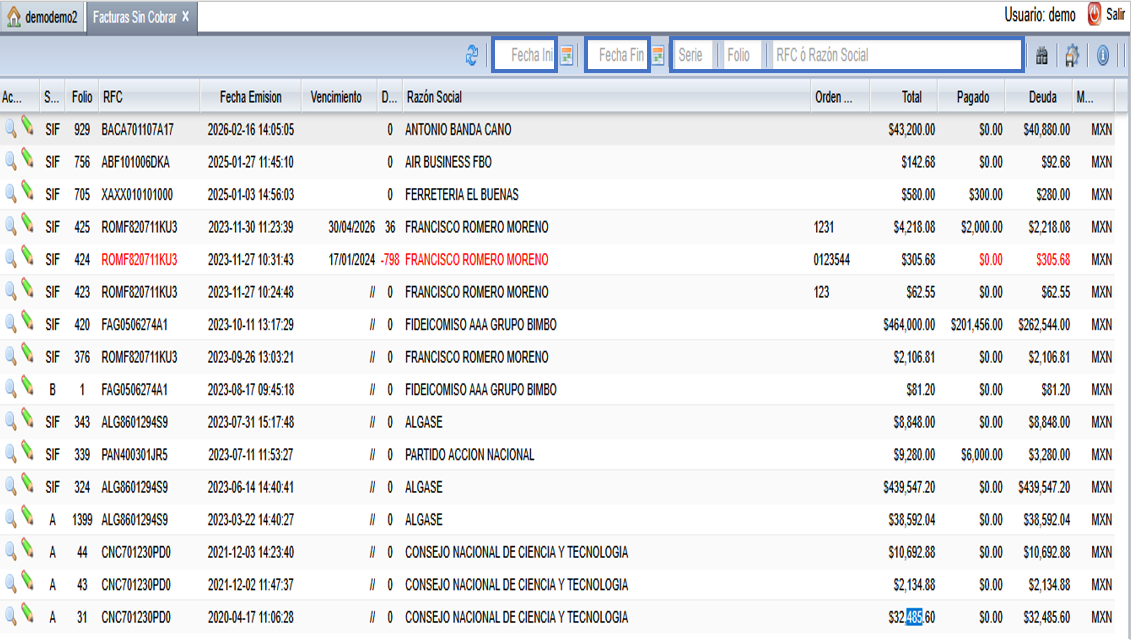Click green edit pencil for folio 44
This screenshot has height=640, width=1131.
[27, 548]
